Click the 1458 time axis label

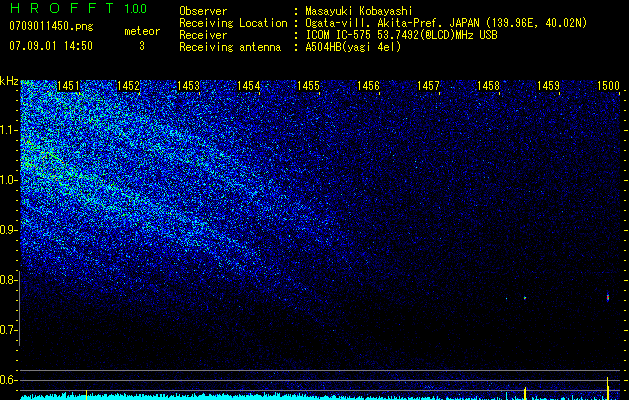click(x=489, y=86)
